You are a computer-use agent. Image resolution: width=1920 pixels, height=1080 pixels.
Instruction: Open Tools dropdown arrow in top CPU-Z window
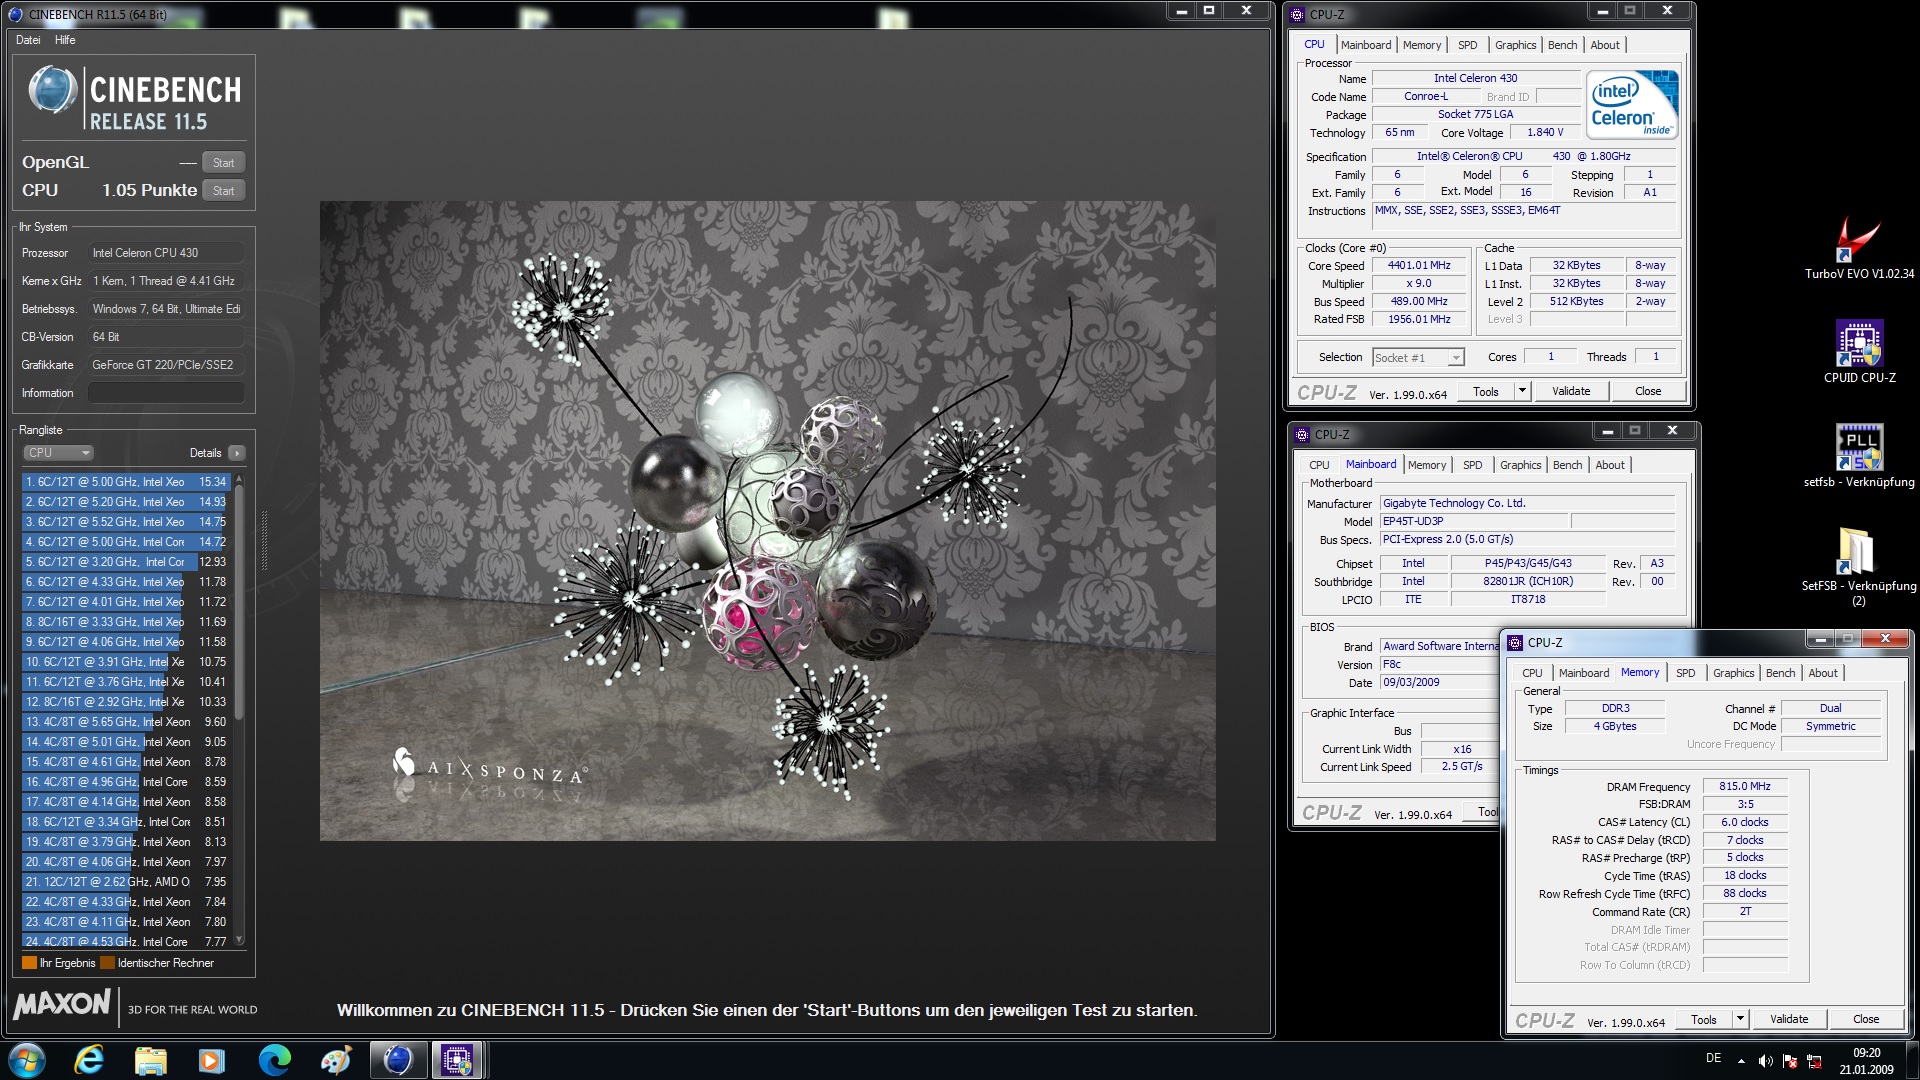[x=1522, y=391]
